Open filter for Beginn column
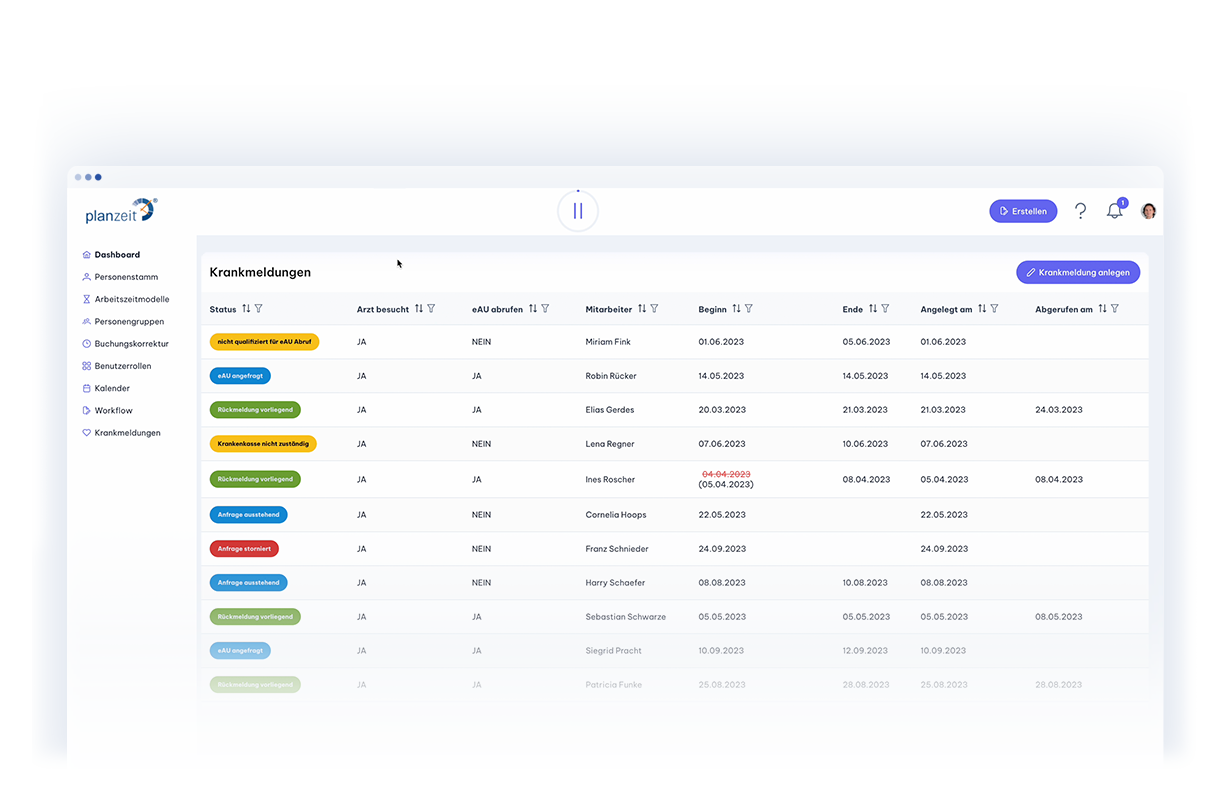 (749, 309)
